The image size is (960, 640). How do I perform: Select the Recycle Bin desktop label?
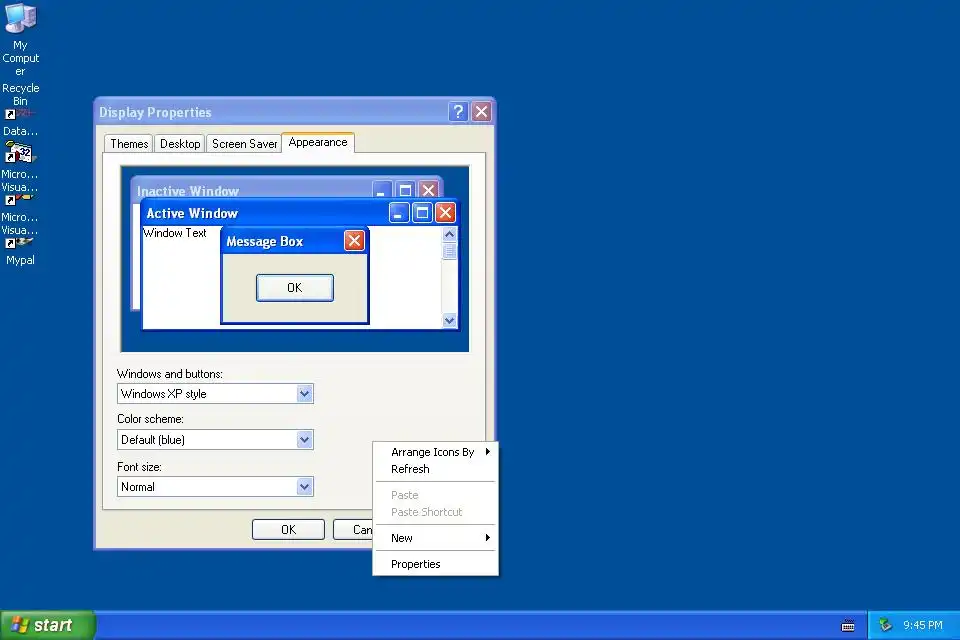20,94
